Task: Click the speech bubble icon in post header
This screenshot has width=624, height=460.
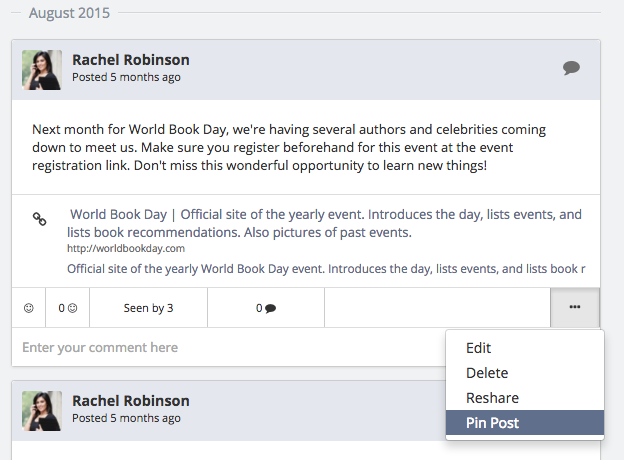Action: (x=571, y=68)
